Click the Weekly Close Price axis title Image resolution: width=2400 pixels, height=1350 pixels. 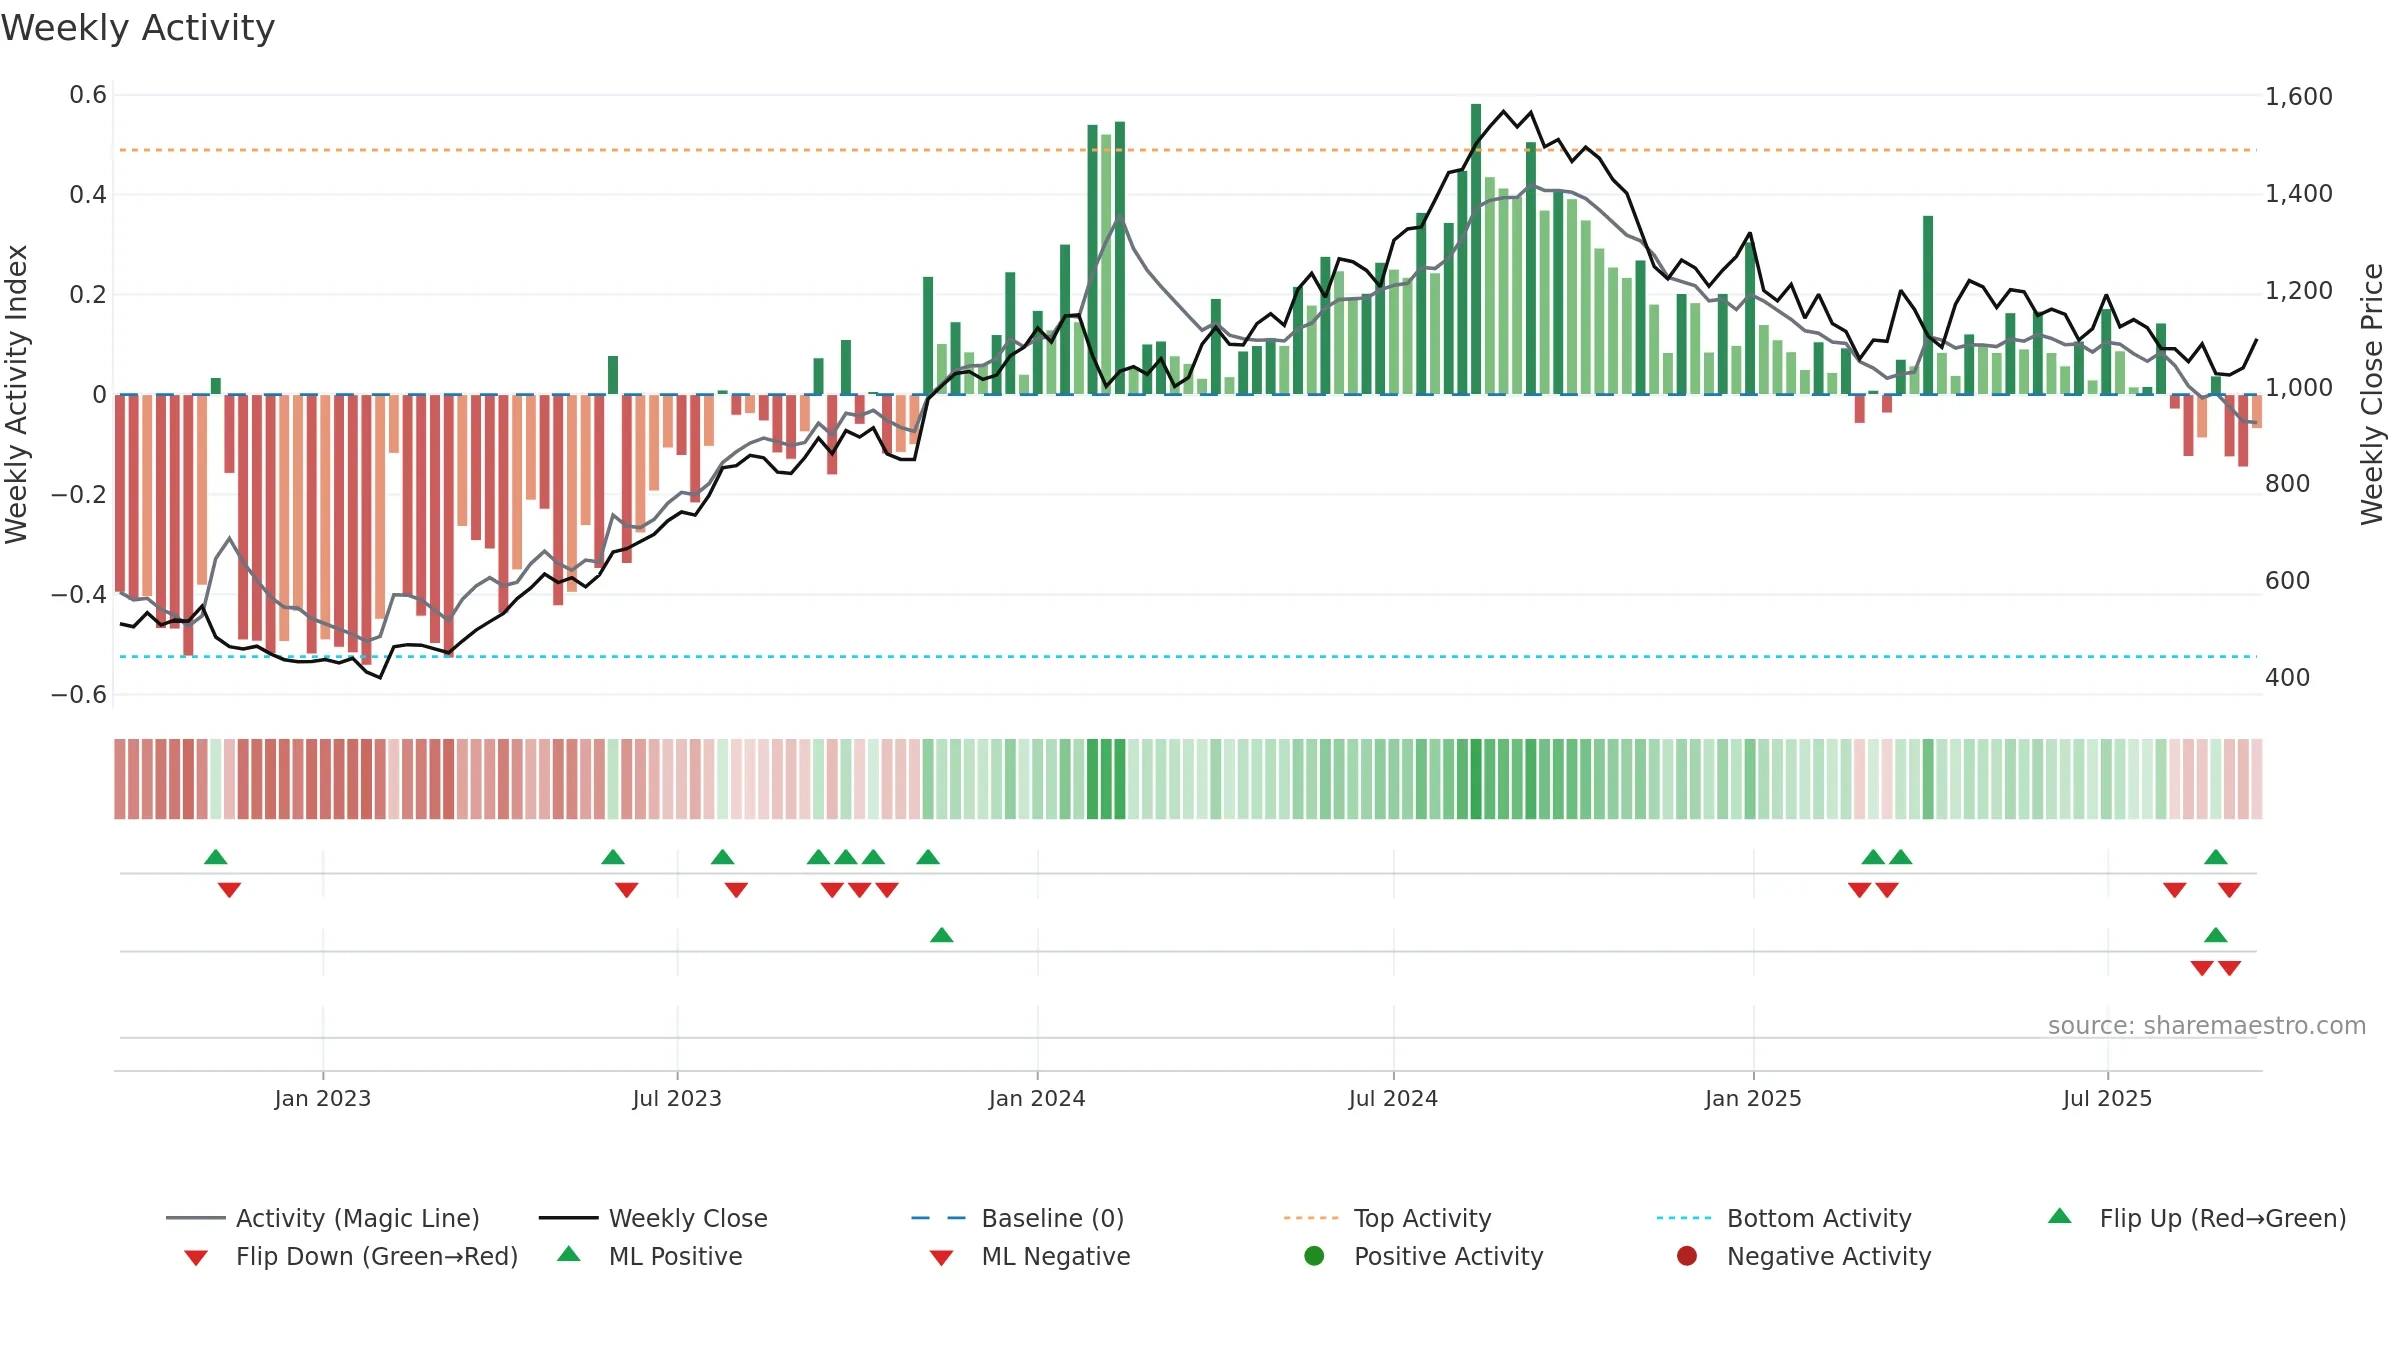2372,394
